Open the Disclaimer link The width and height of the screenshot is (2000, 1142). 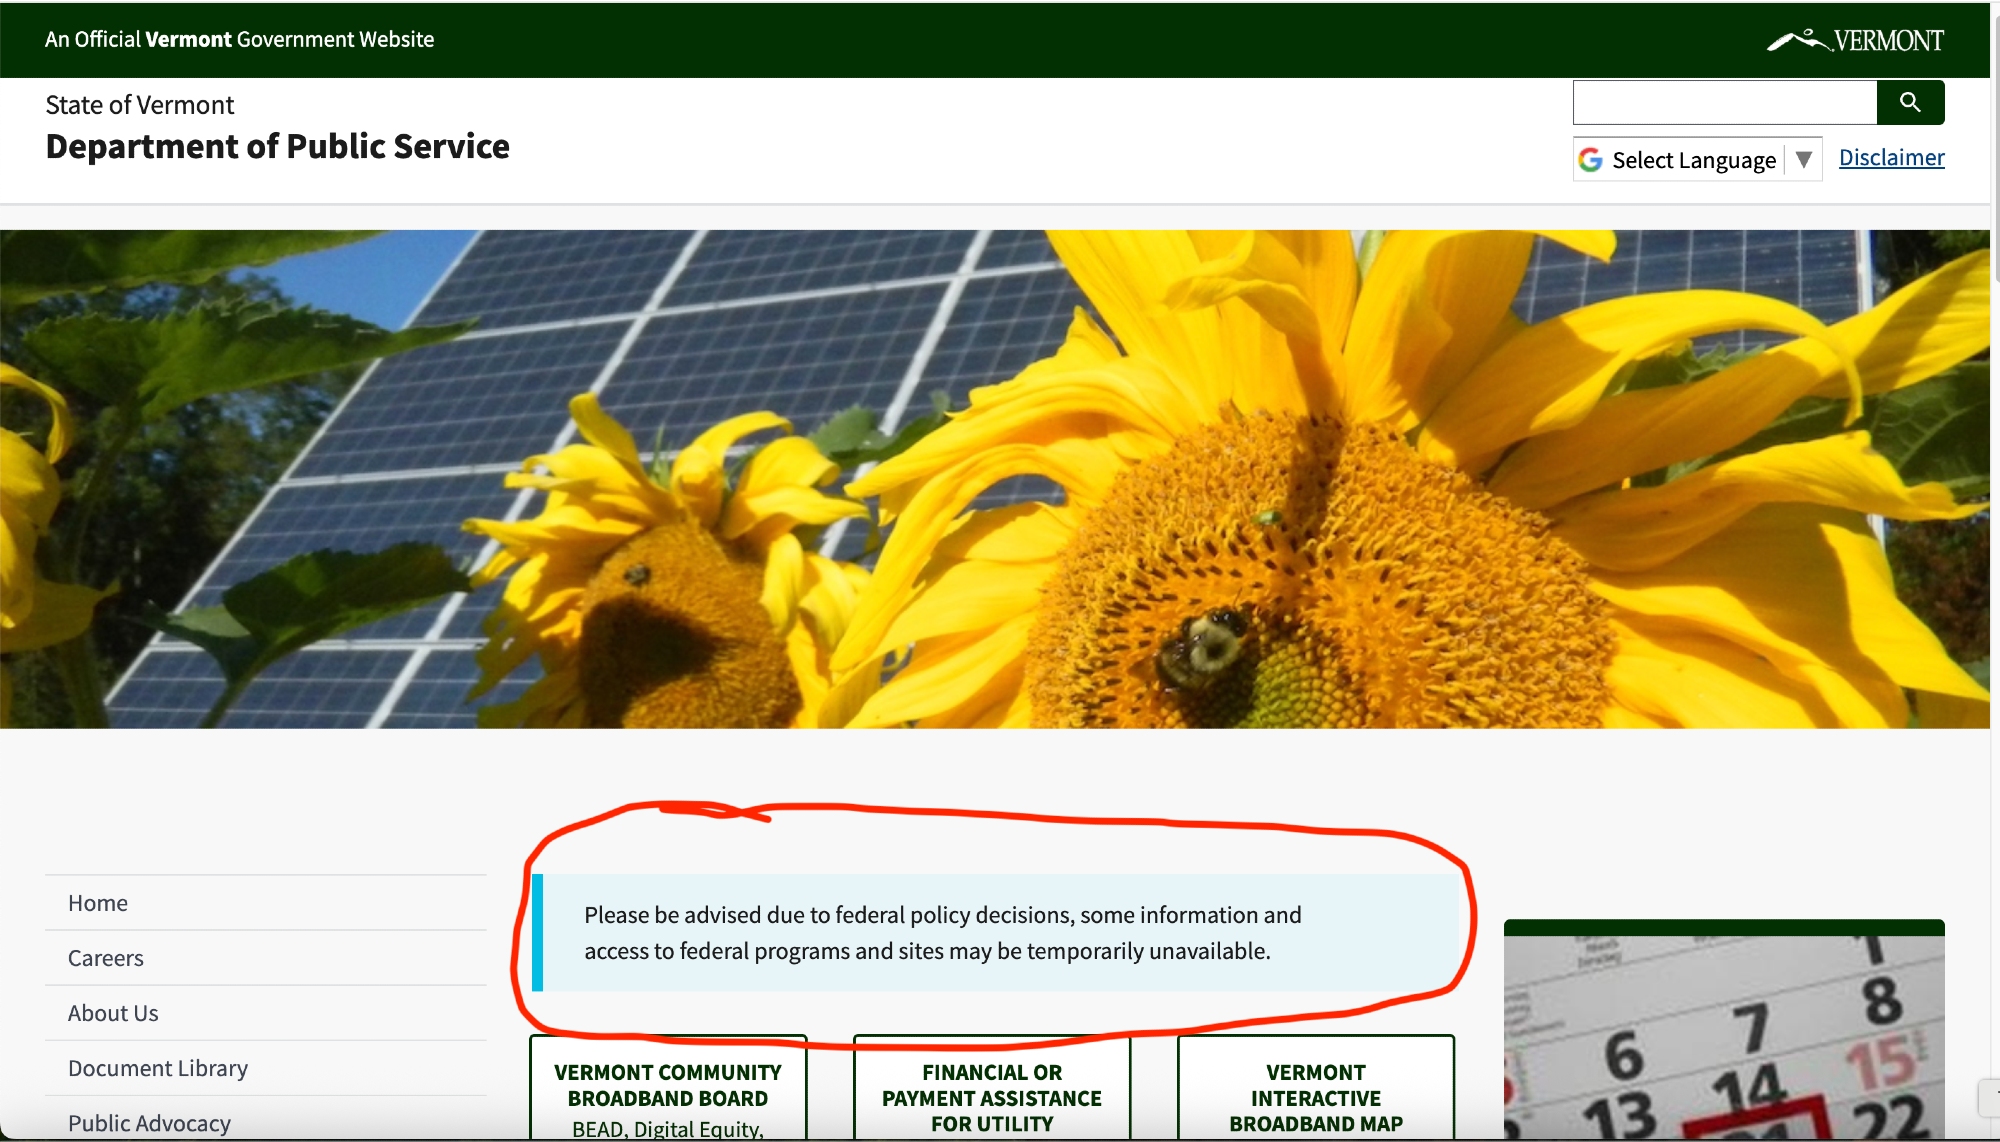pos(1891,157)
